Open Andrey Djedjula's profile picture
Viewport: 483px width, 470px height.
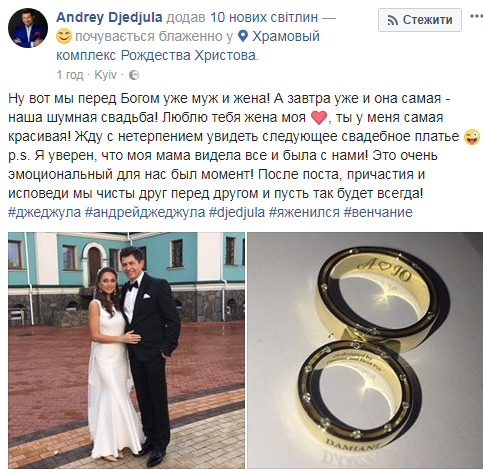(x=28, y=28)
